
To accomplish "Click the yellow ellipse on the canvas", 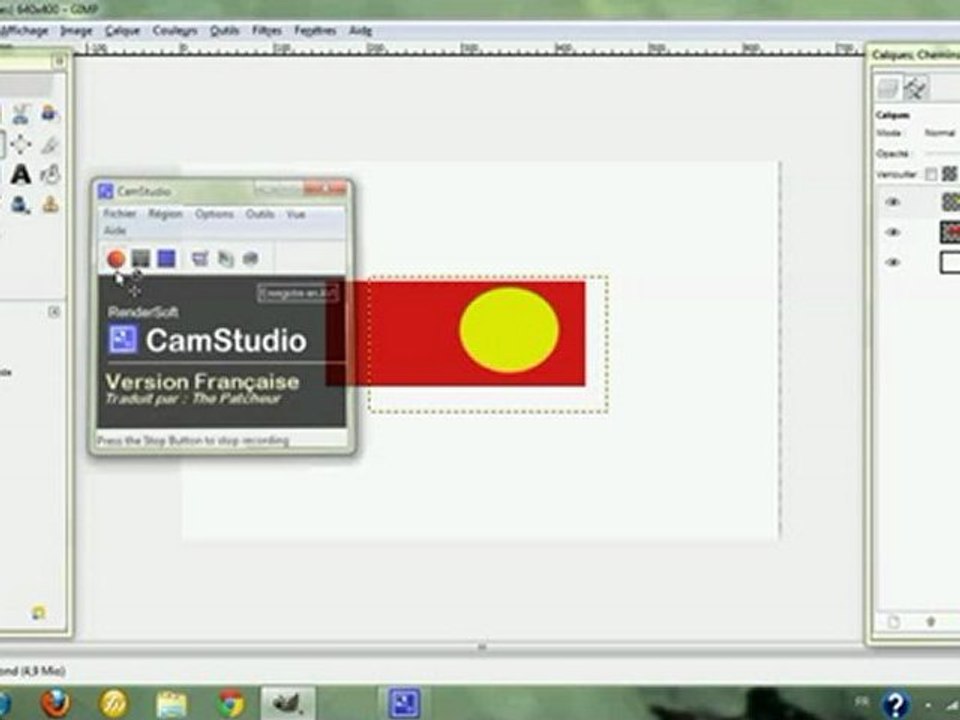I will [x=509, y=330].
